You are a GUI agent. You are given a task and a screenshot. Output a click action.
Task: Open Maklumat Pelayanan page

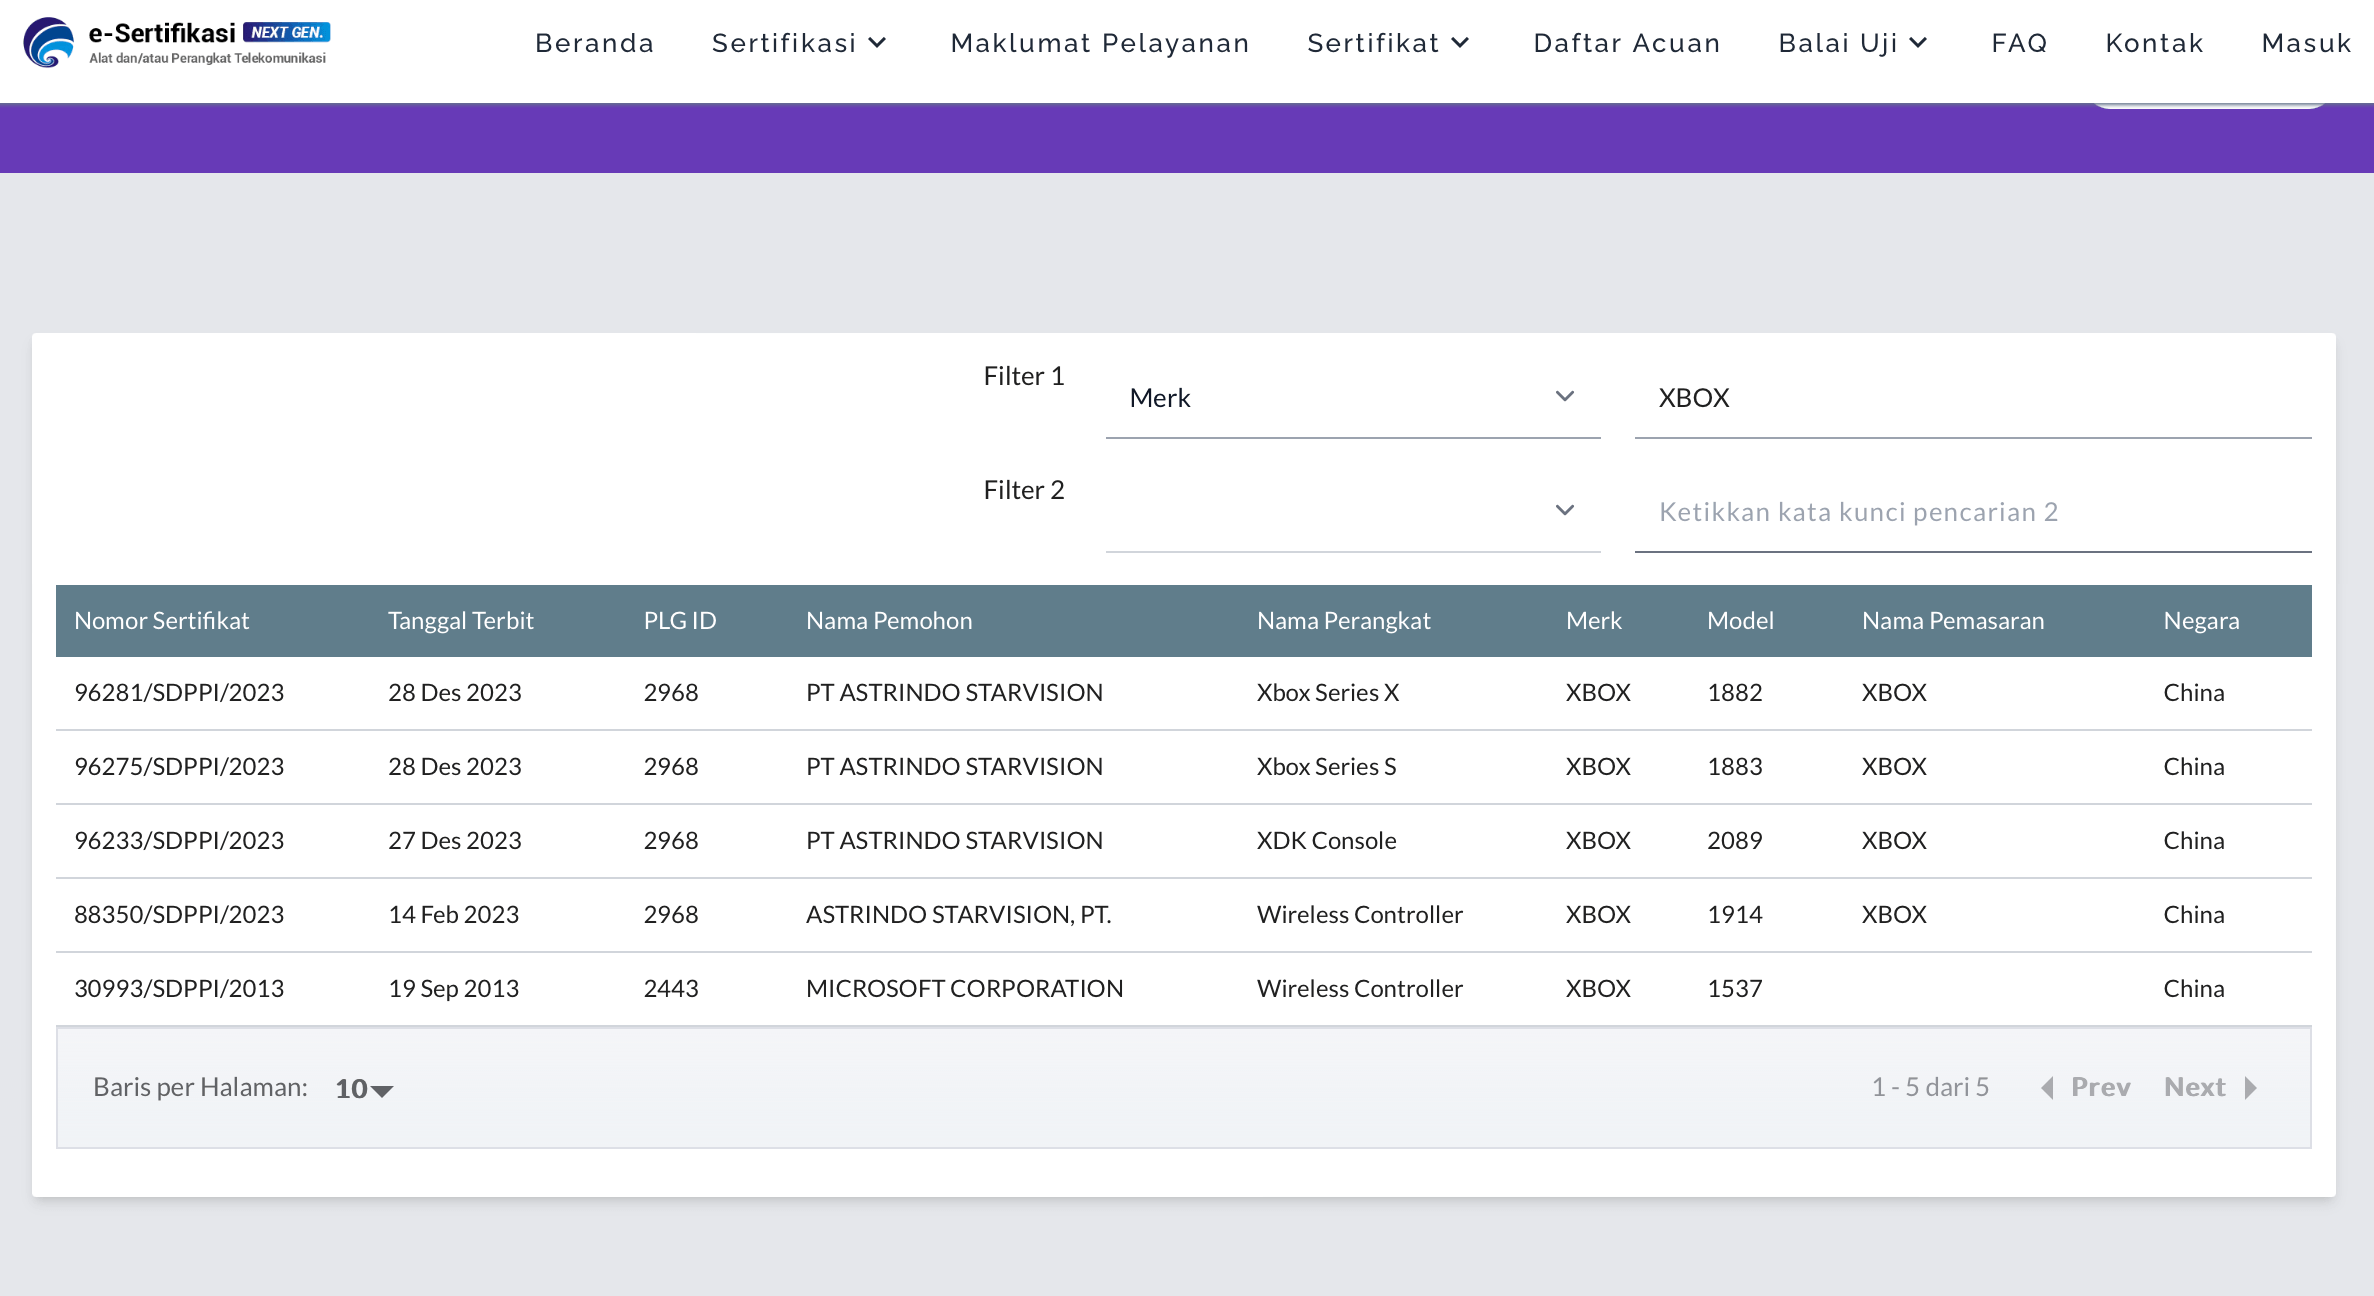point(1100,43)
